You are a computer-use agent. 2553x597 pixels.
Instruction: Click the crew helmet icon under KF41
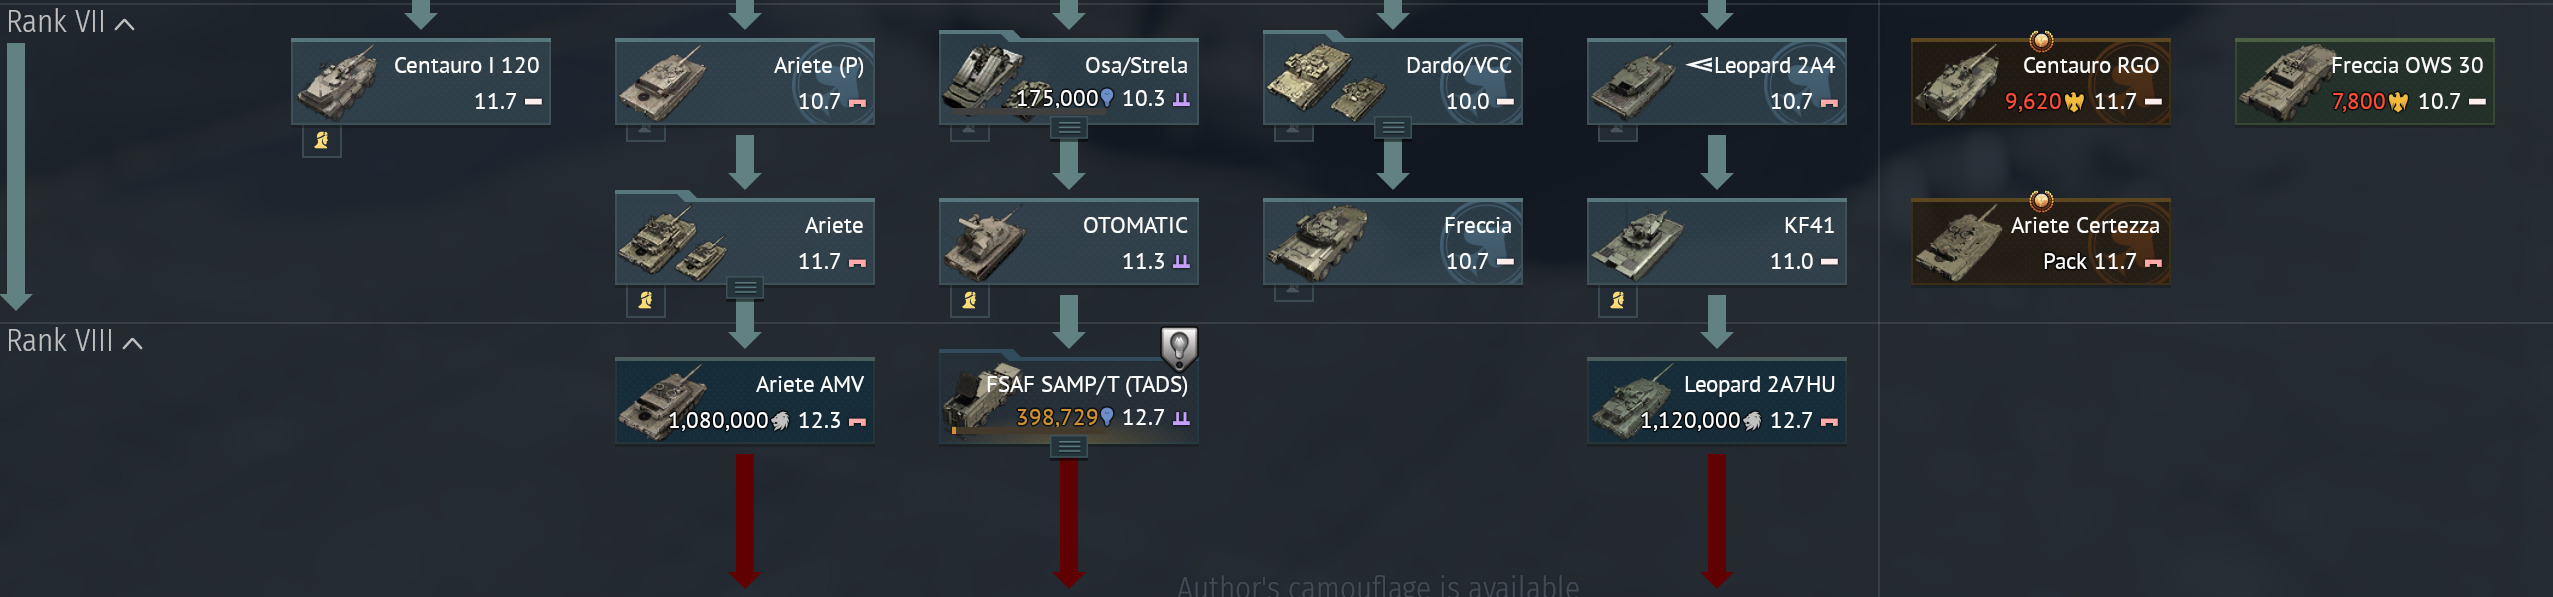pyautogui.click(x=1617, y=300)
